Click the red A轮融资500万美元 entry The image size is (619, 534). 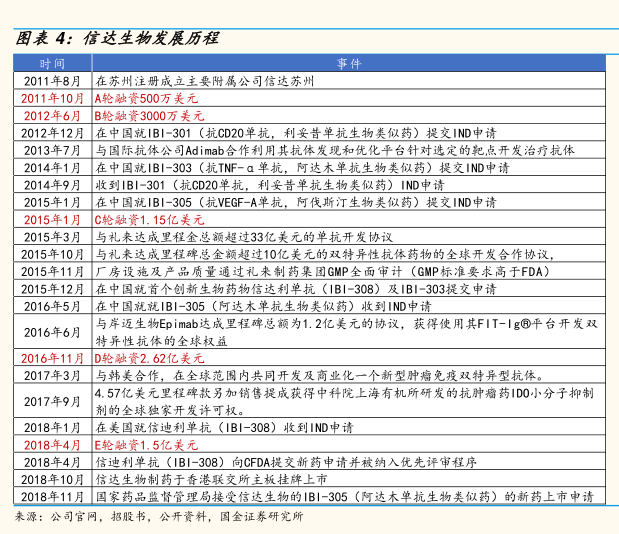(146, 98)
